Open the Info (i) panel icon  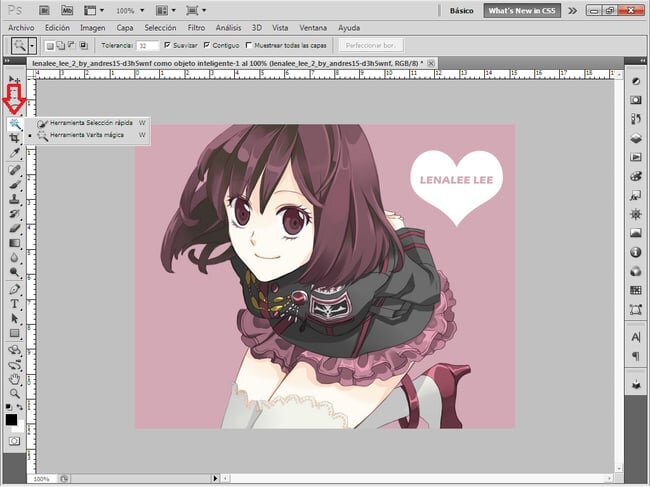[635, 252]
